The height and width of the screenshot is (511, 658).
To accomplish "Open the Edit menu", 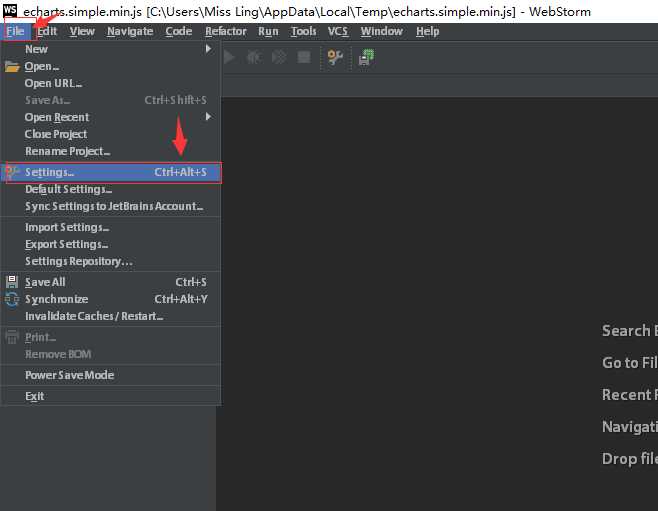I will click(x=47, y=31).
